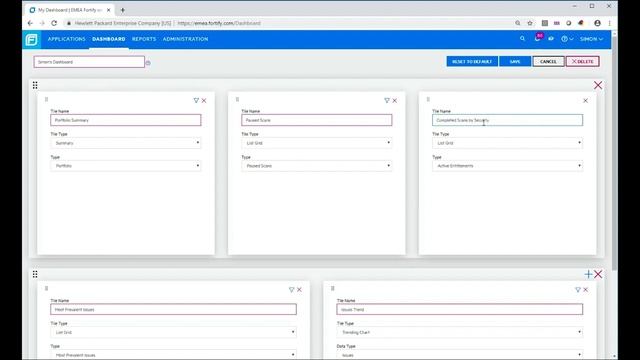Grab Completed Scans tile drag handle

tap(428, 100)
